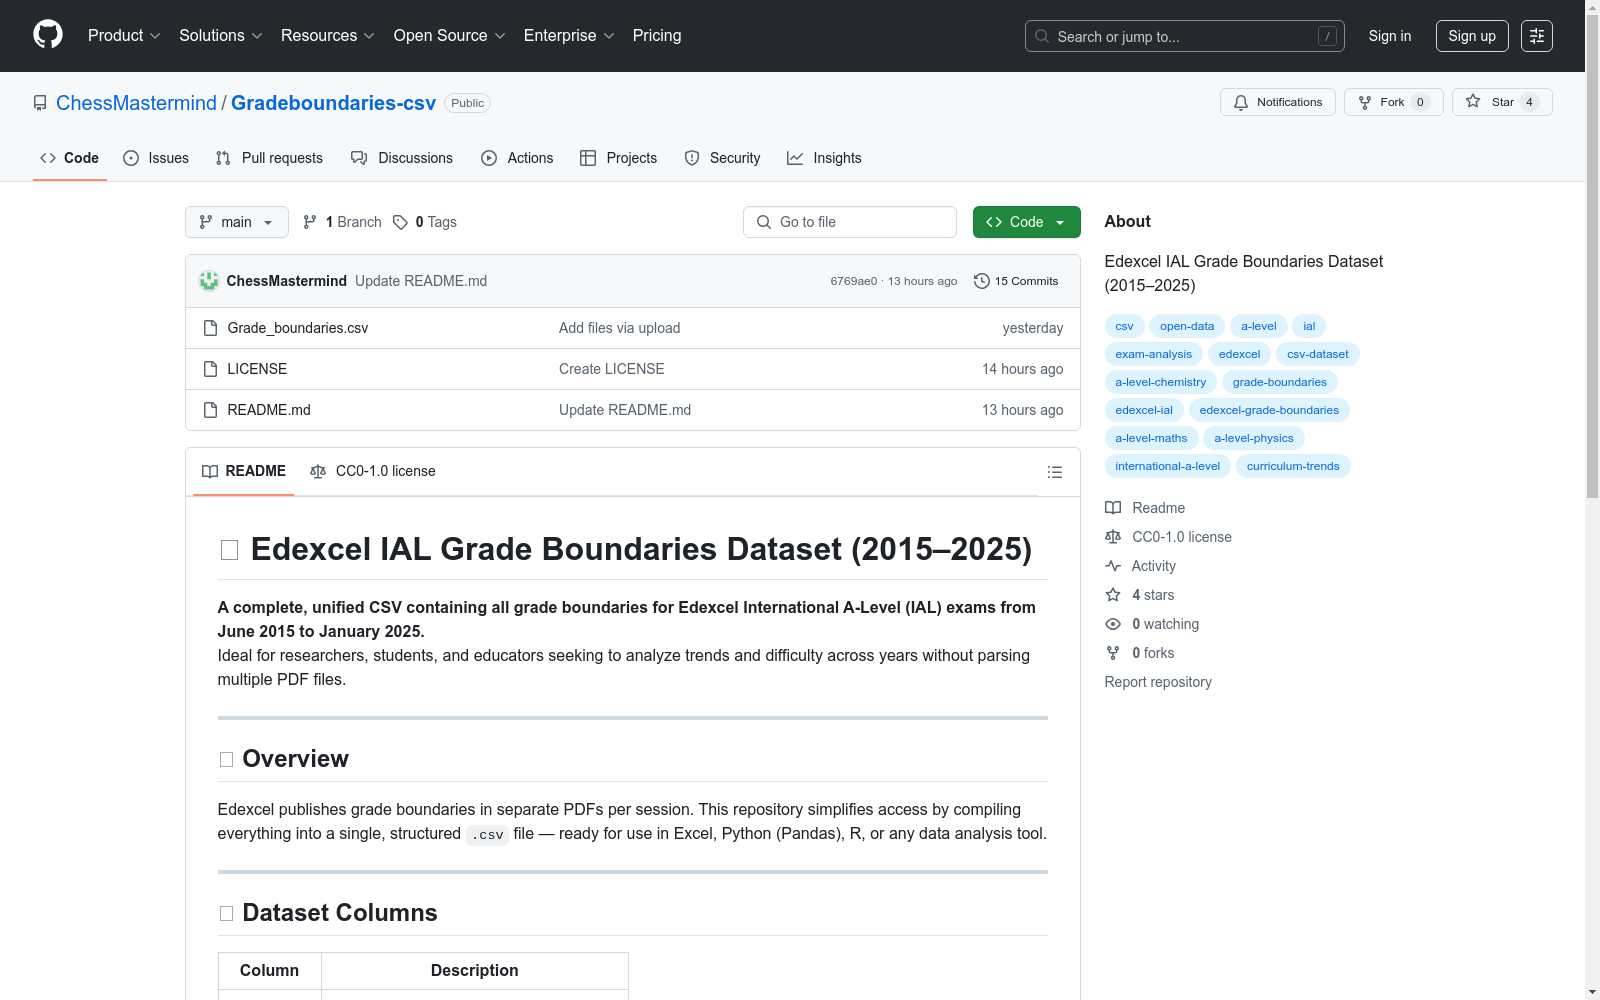The height and width of the screenshot is (1000, 1600).
Task: Click the Sign up button
Action: click(x=1472, y=36)
